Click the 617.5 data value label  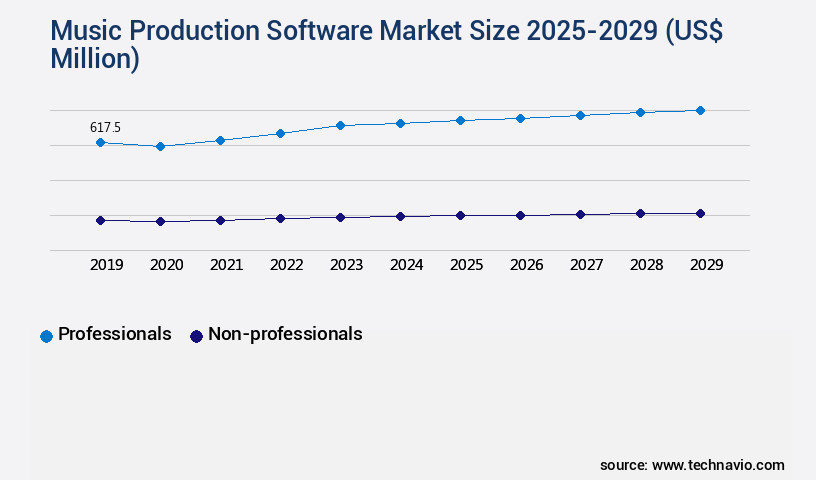coord(105,127)
